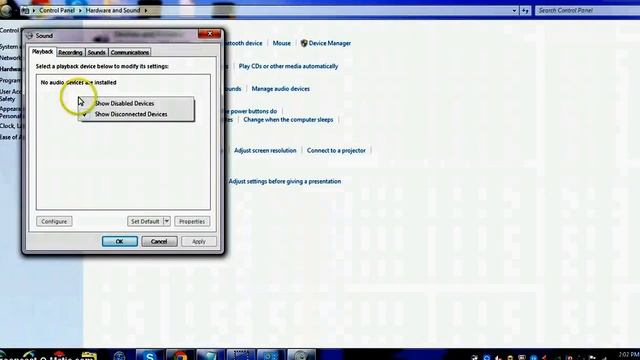Click Cancel in the Sound dialog
The width and height of the screenshot is (640, 360).
pyautogui.click(x=159, y=241)
